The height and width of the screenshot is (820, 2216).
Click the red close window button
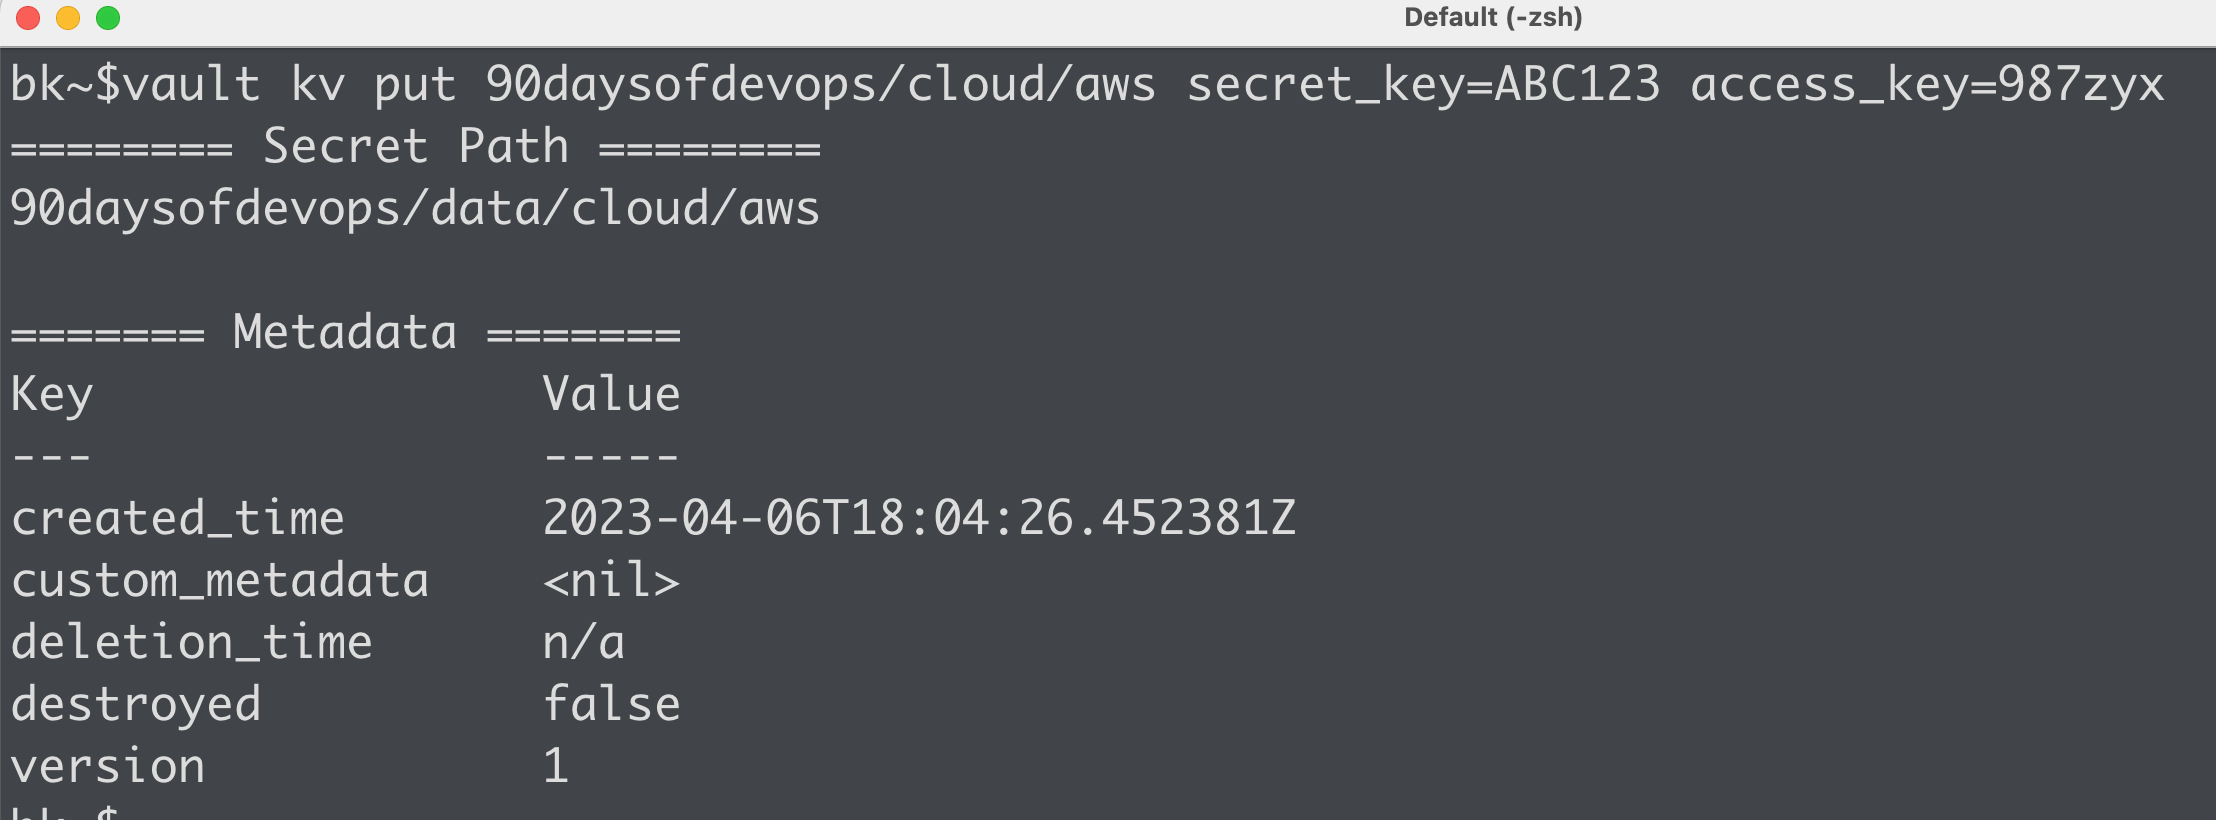click(x=28, y=18)
